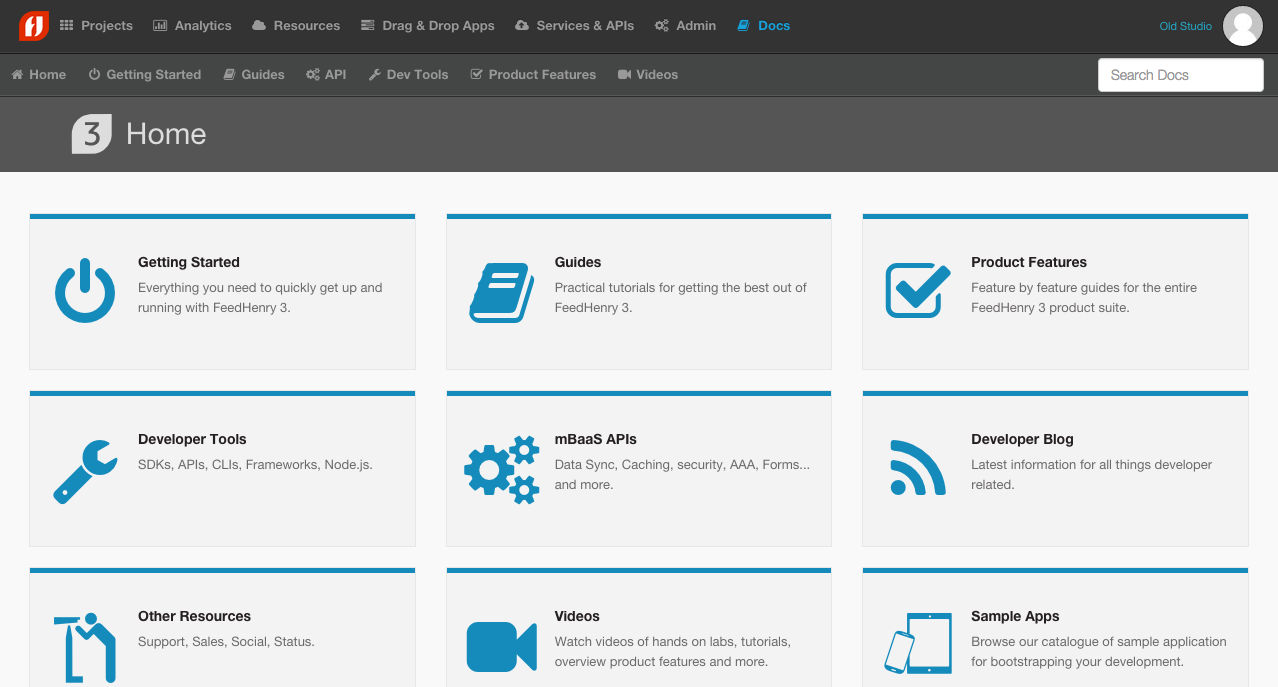This screenshot has width=1278, height=687.
Task: Open the Analytics section
Action: pyautogui.click(x=192, y=26)
